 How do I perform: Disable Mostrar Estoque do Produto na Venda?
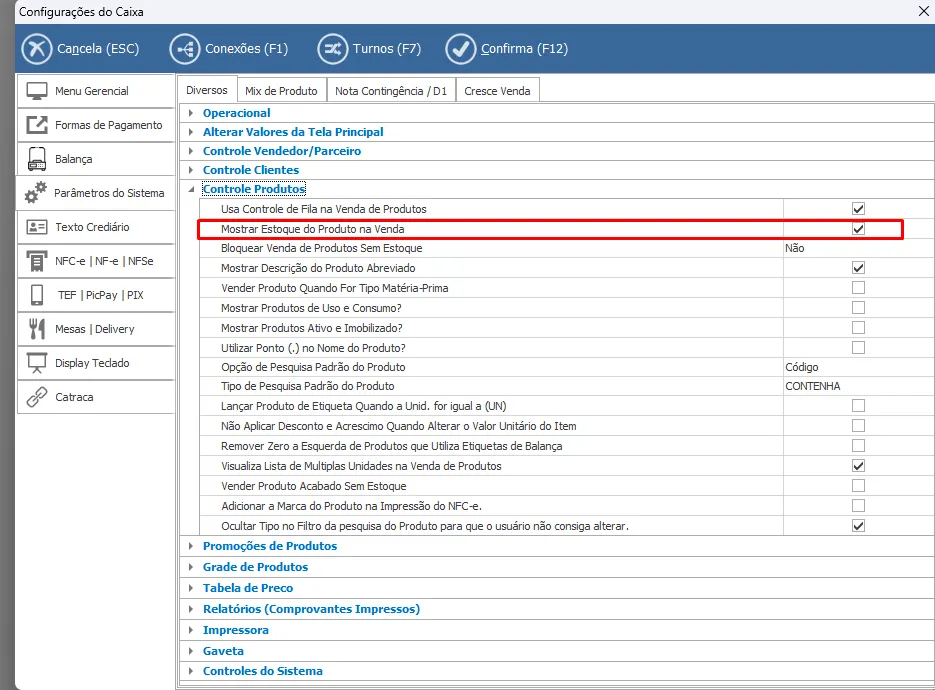(858, 229)
